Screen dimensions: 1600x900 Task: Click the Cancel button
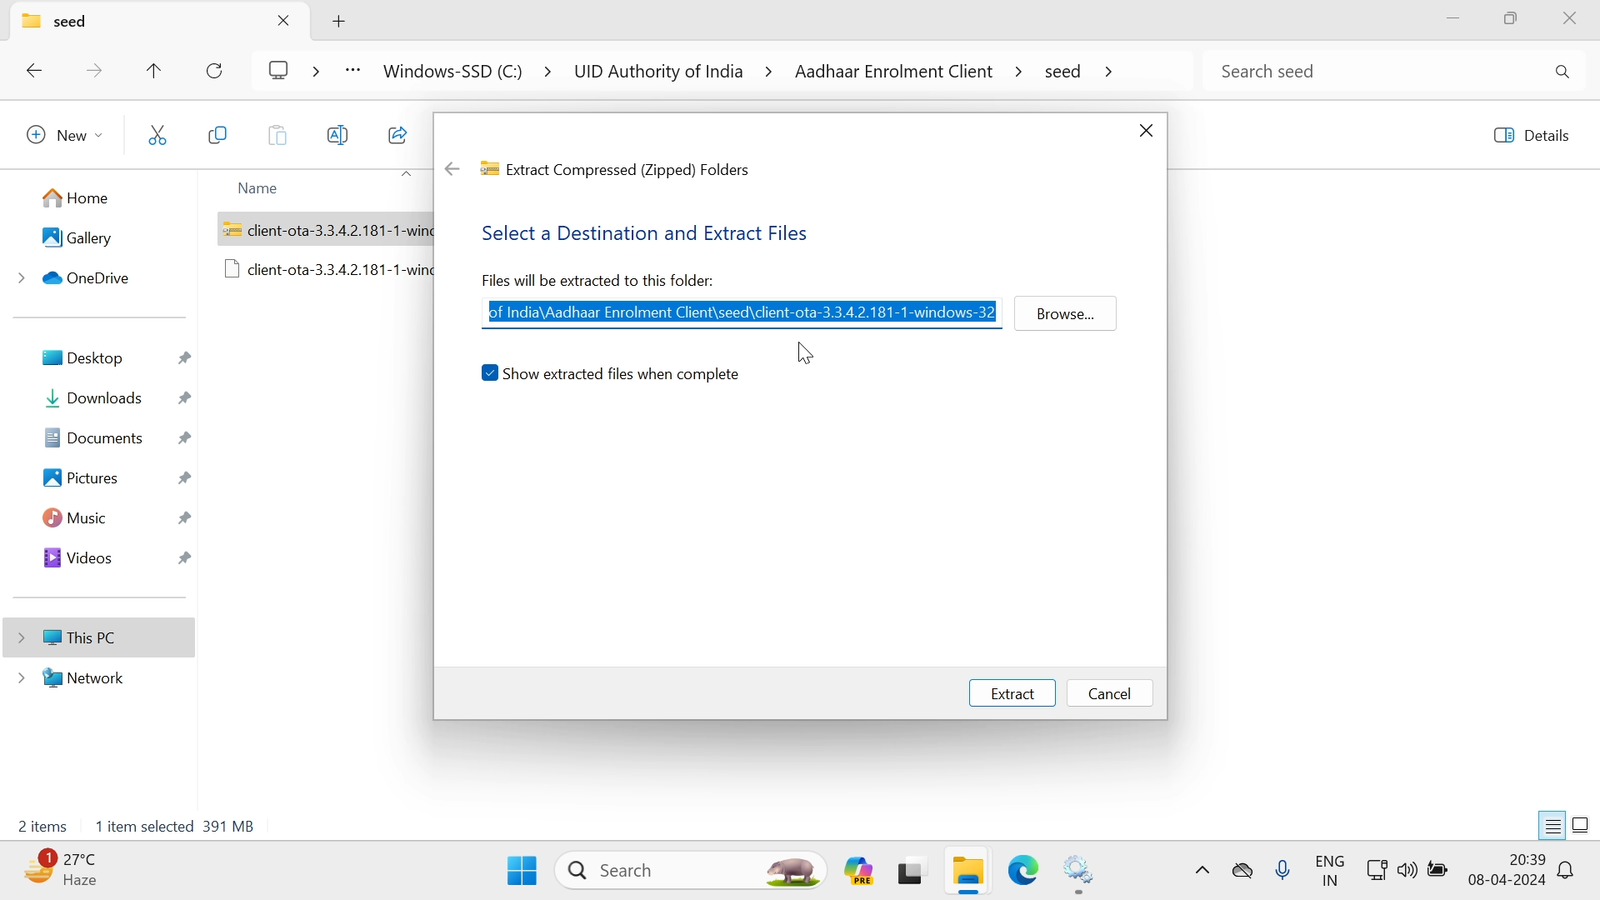pos(1109,693)
